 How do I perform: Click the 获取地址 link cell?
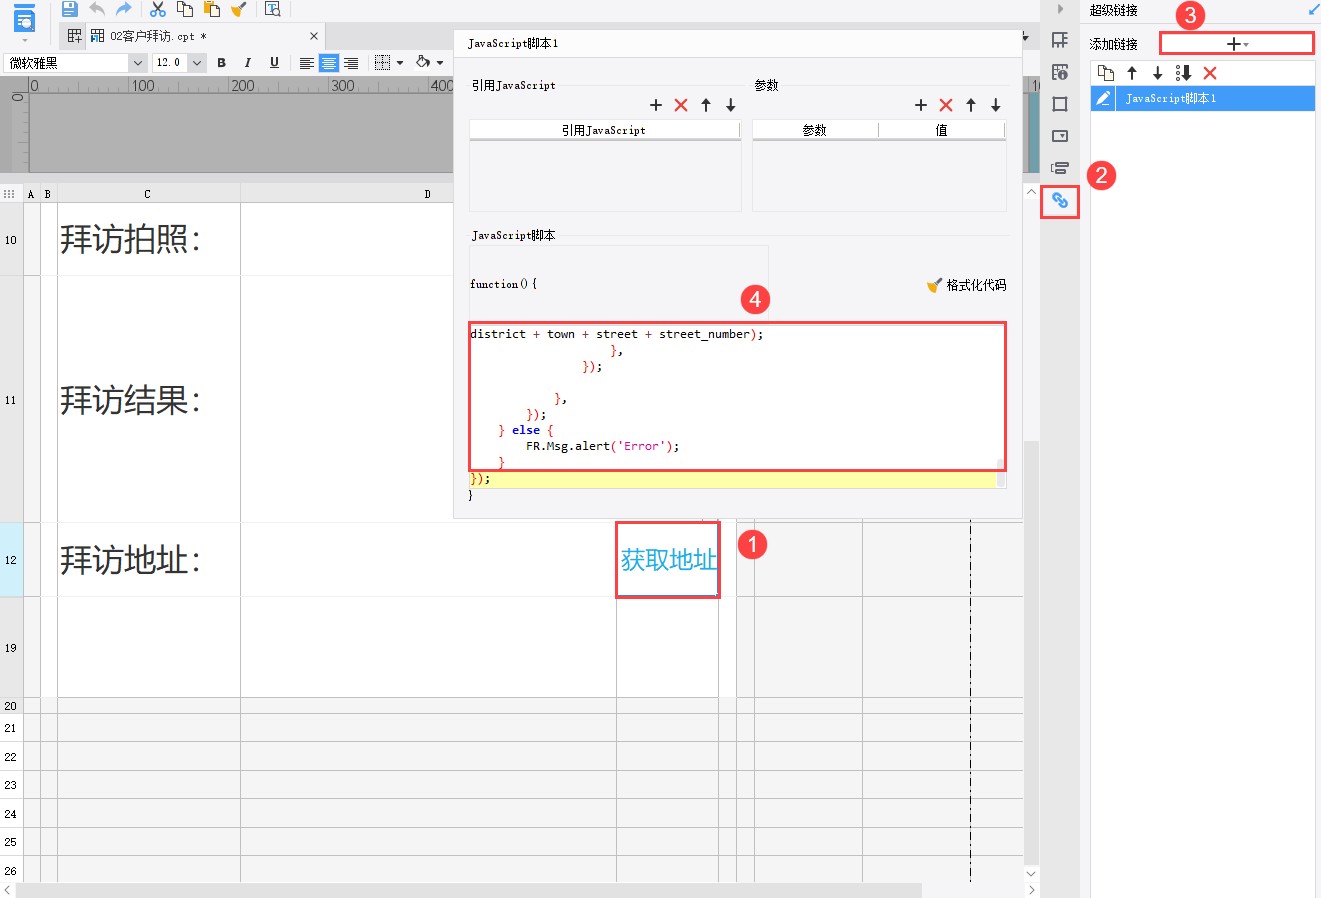pos(668,560)
